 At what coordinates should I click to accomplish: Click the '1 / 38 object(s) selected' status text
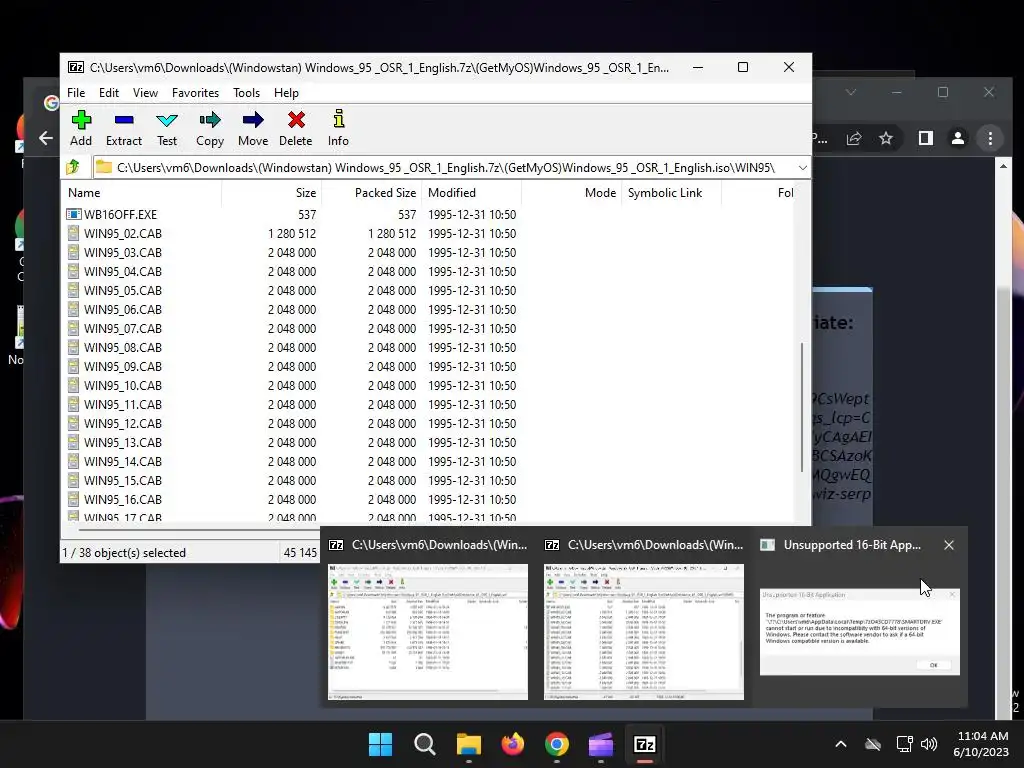click(124, 552)
